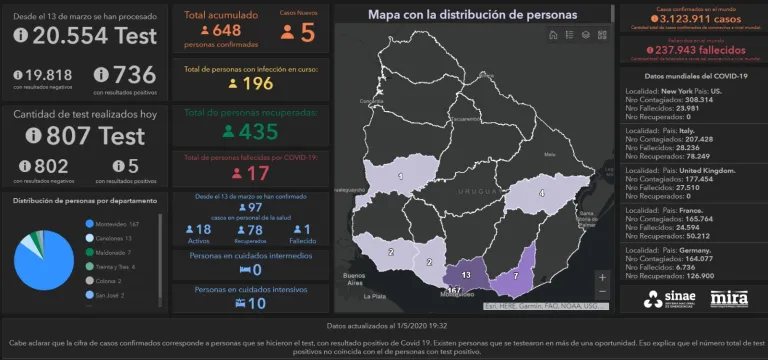This screenshot has width=768, height=360.
Task: Select Maldonado in the department legend
Action: [107, 252]
